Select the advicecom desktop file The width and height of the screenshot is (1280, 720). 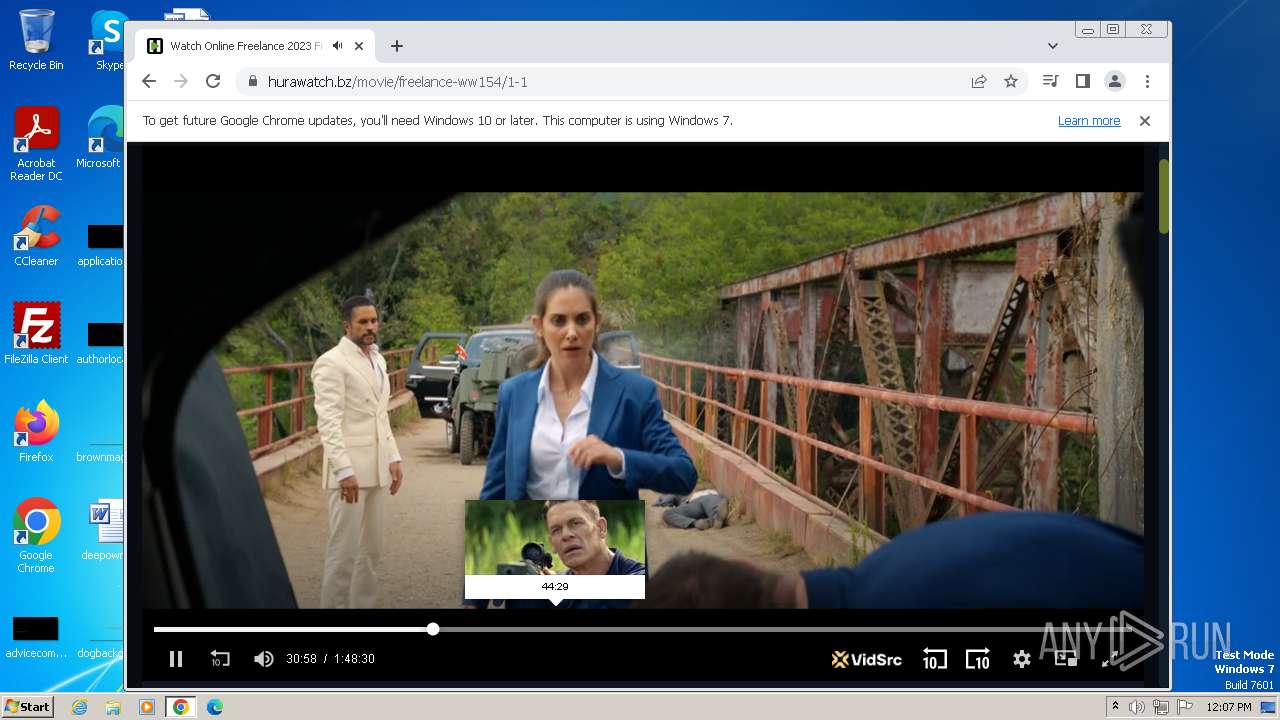click(x=36, y=636)
